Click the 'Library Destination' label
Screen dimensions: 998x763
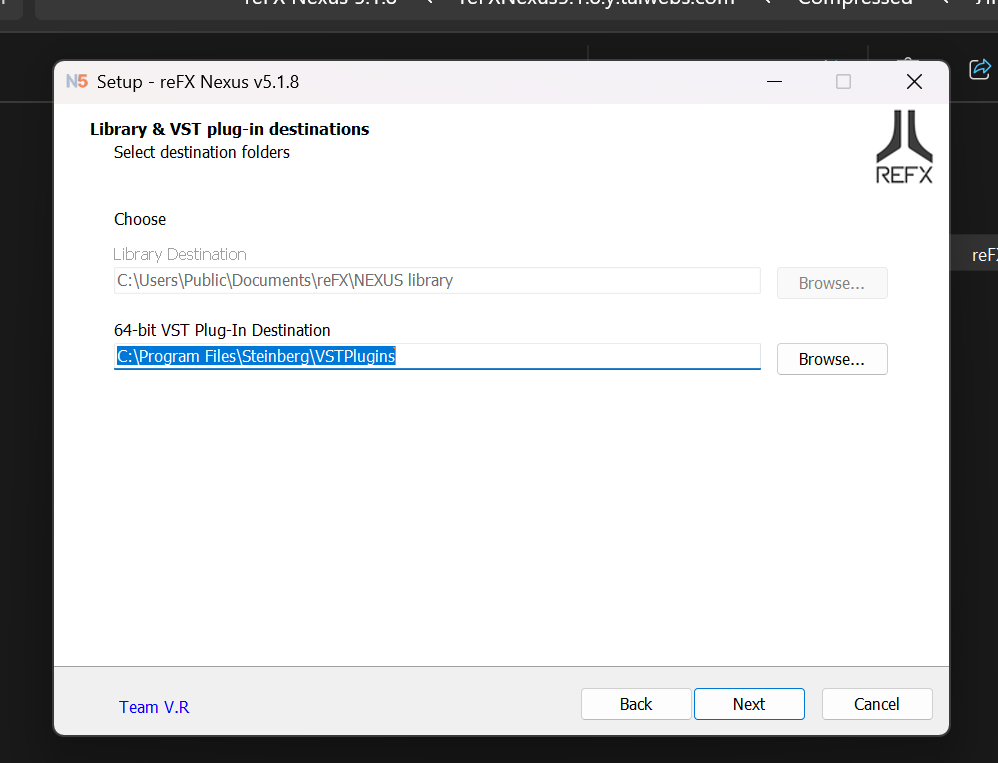click(179, 255)
